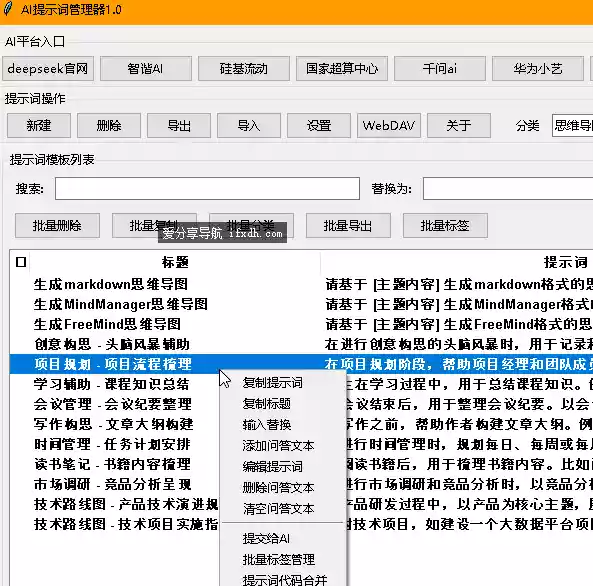
Task: Click the 导出 button
Action: coord(179,126)
